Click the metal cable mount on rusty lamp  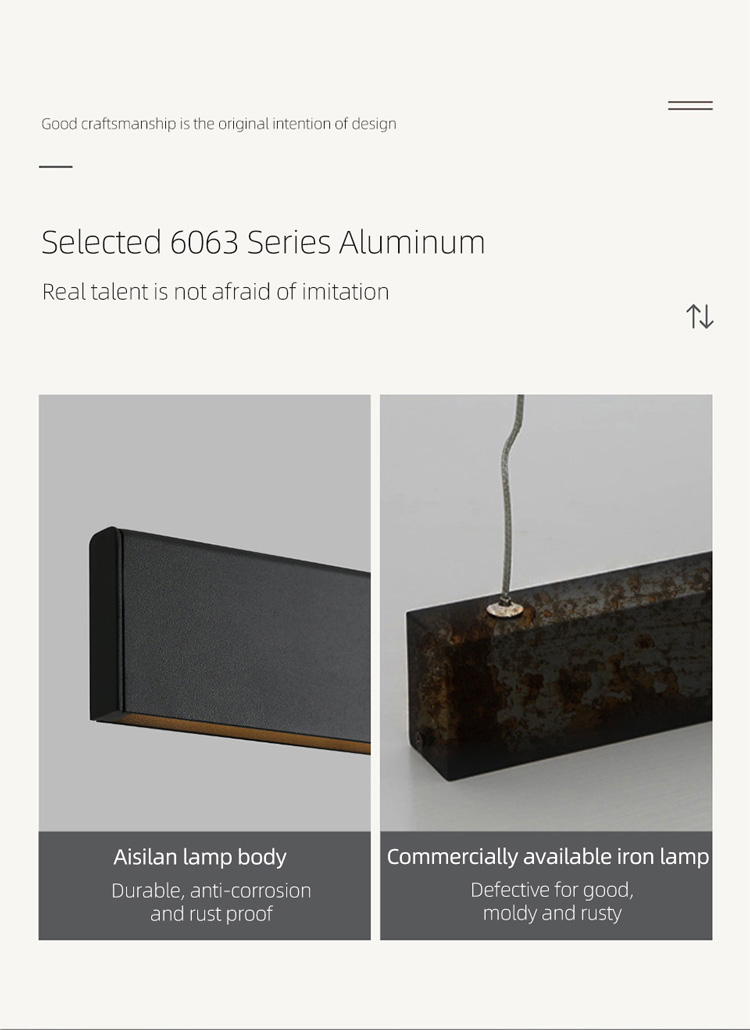pos(505,609)
